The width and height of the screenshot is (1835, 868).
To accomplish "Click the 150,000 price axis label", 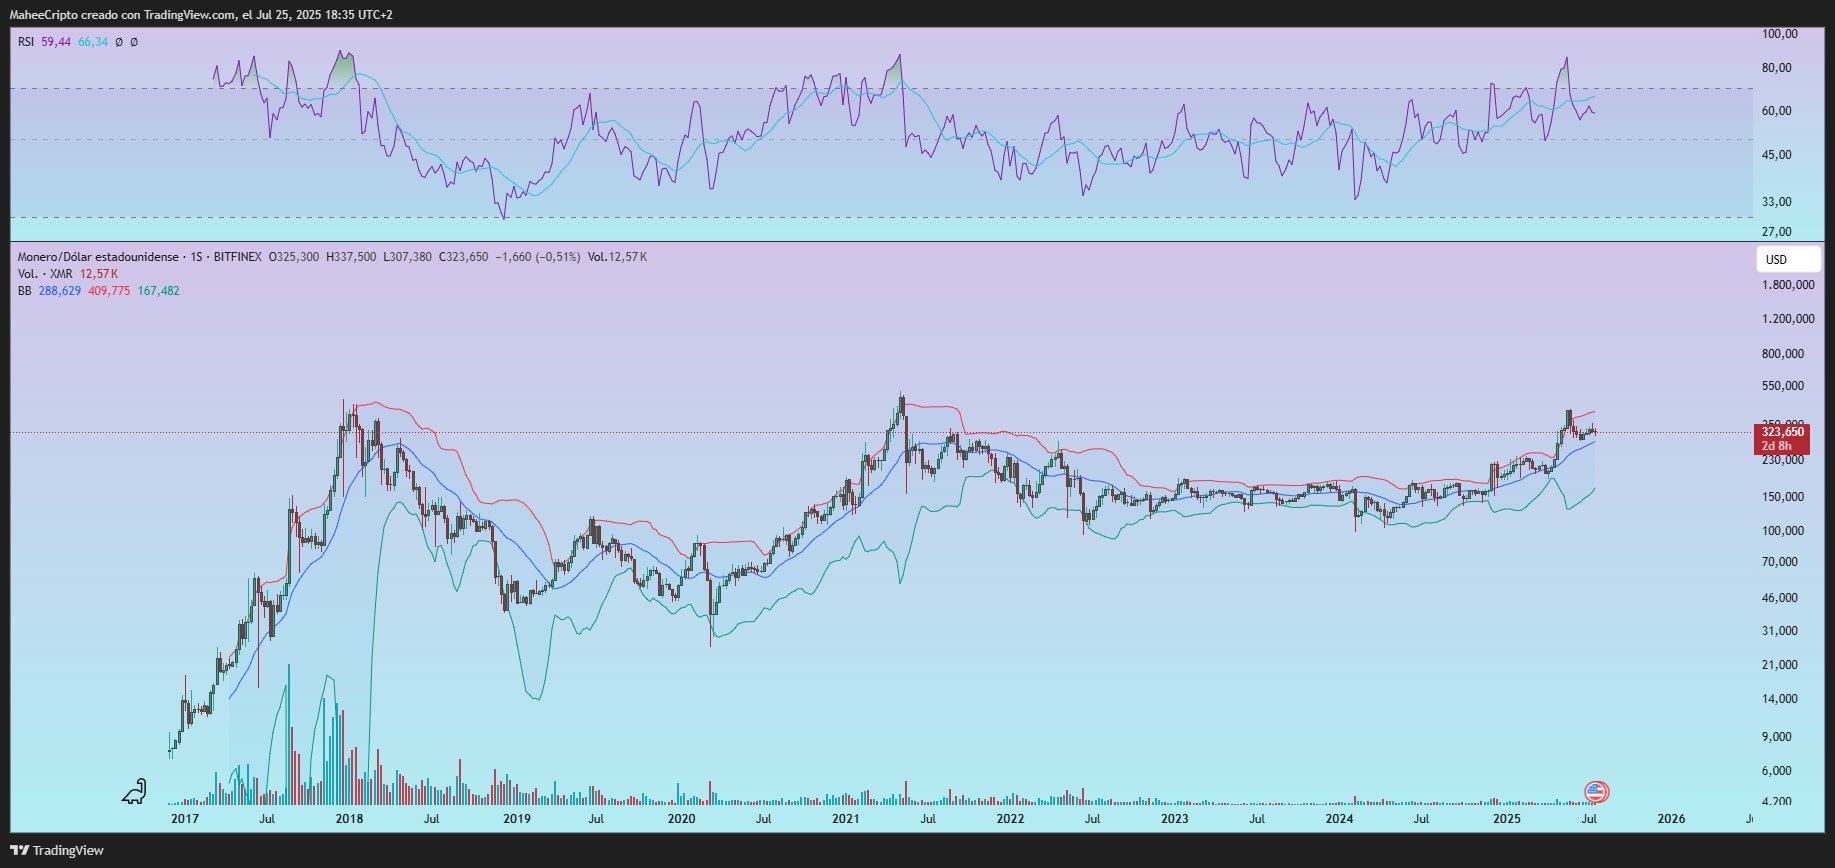I will (x=1783, y=497).
